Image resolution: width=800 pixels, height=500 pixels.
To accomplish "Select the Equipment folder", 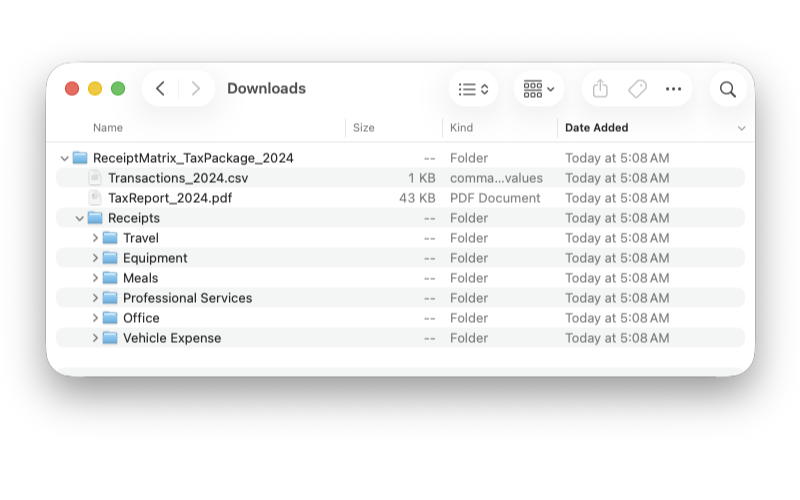I will (155, 258).
